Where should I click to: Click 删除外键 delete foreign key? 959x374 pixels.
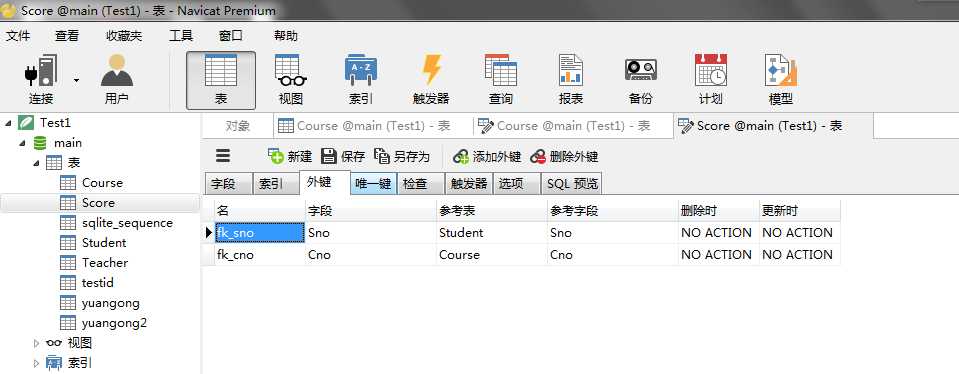click(x=564, y=156)
